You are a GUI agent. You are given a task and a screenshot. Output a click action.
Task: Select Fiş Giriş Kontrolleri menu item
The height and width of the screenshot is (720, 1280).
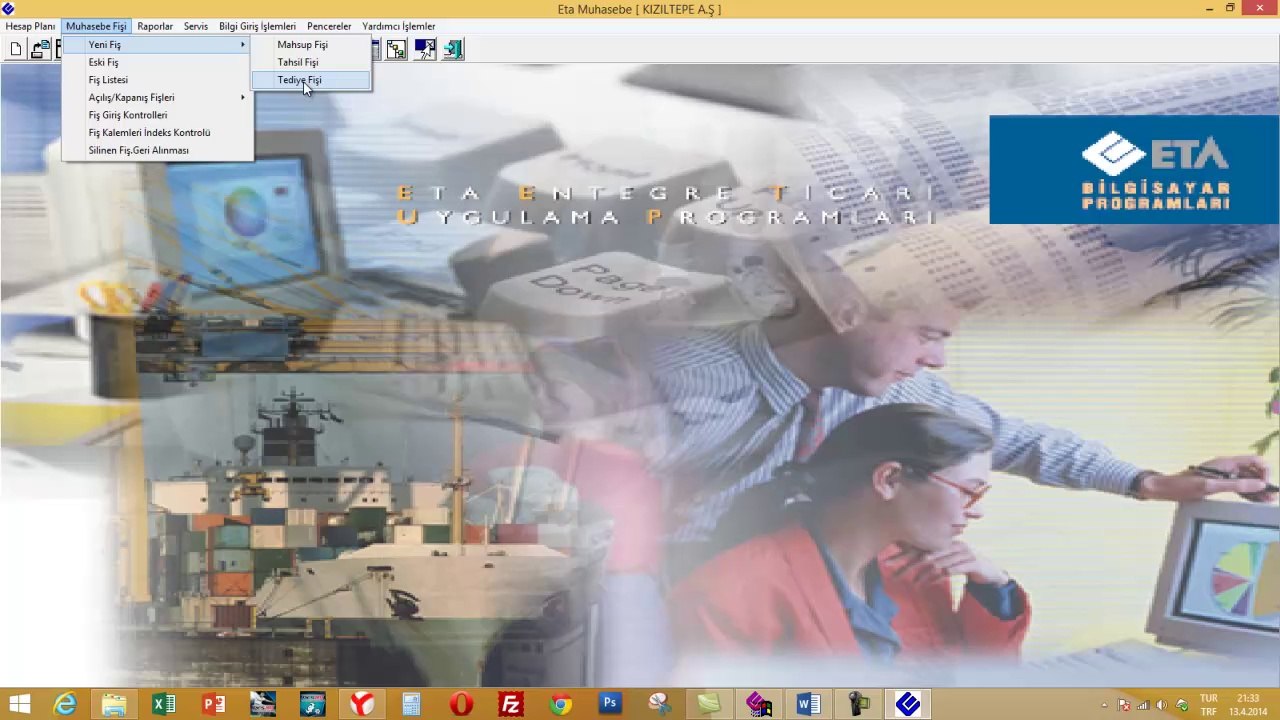coord(157,115)
